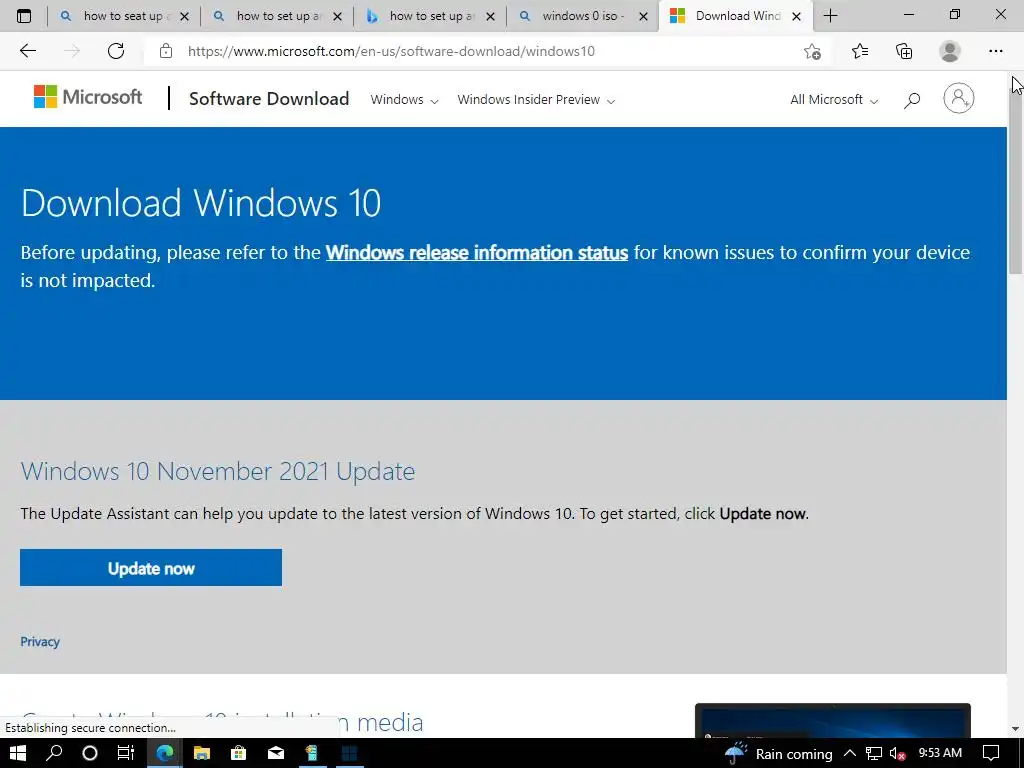The width and height of the screenshot is (1024, 768).
Task: Click the laptop image thumbnail
Action: click(x=833, y=720)
